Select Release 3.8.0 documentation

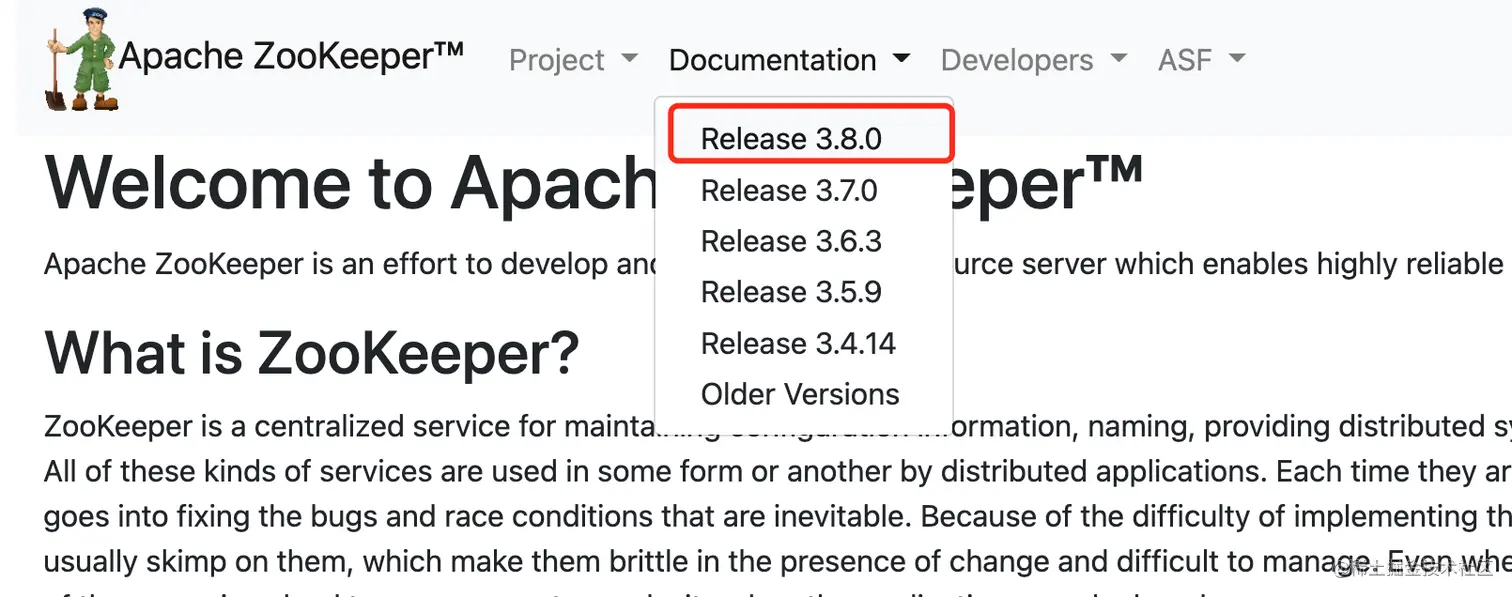[791, 139]
